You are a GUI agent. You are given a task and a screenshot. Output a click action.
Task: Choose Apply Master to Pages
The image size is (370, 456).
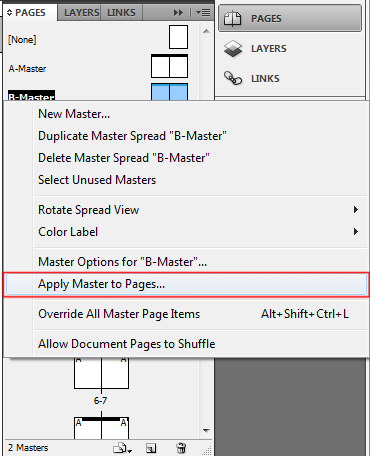tap(186, 284)
